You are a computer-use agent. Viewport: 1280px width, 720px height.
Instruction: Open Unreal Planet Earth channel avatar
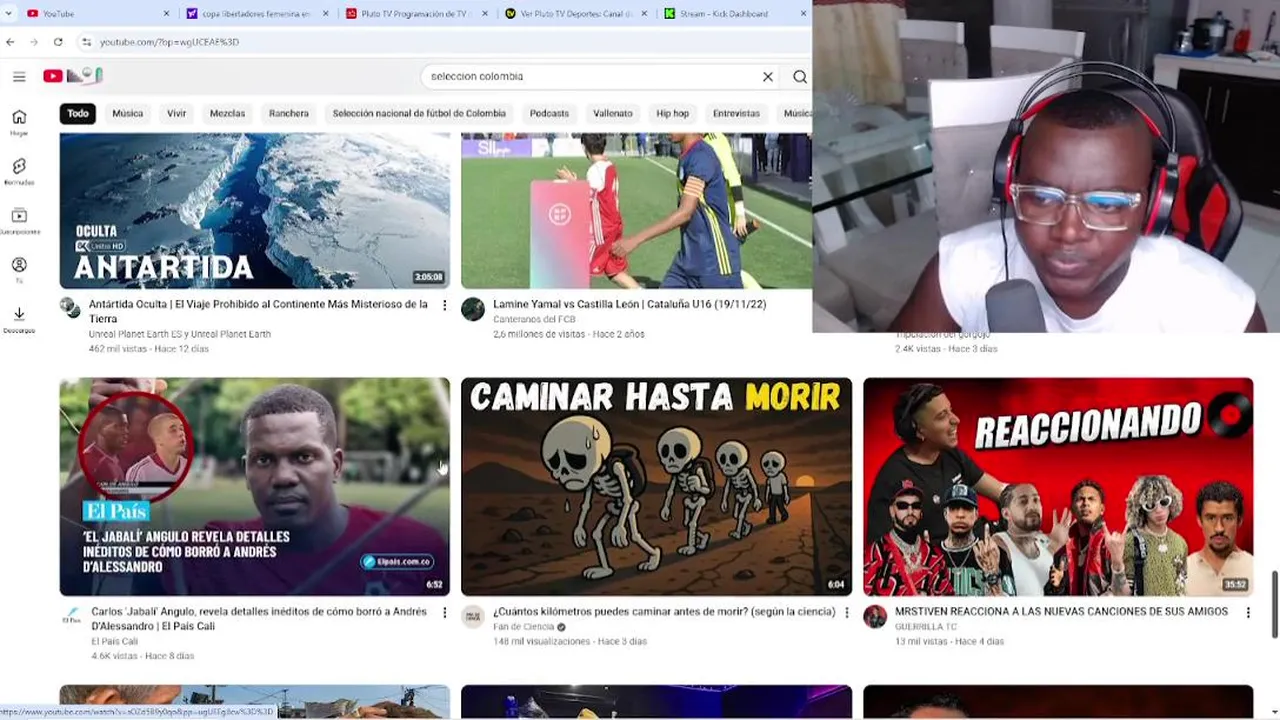70,308
